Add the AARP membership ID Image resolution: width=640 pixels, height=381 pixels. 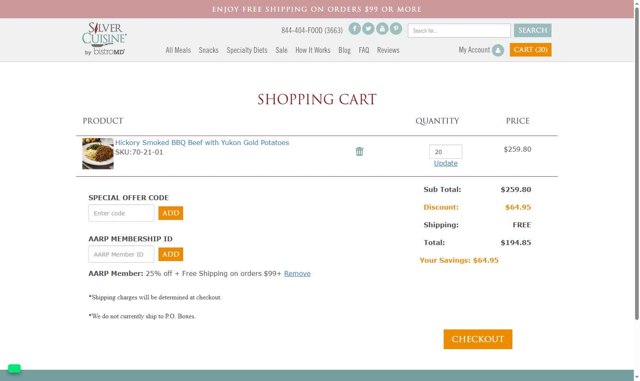click(x=171, y=254)
